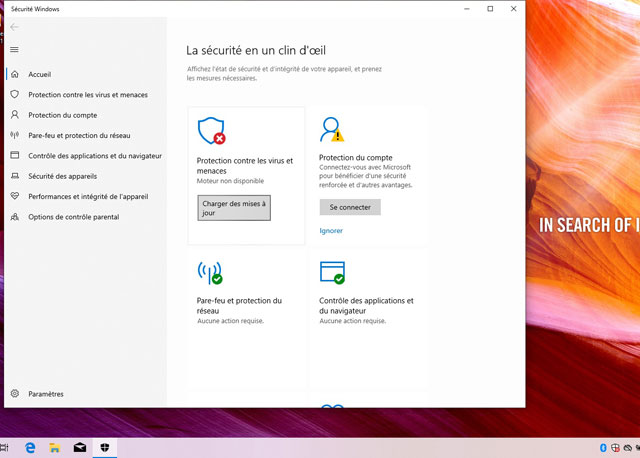This screenshot has width=640, height=458.
Task: Click Bluetooth icon in system tray
Action: point(603,448)
